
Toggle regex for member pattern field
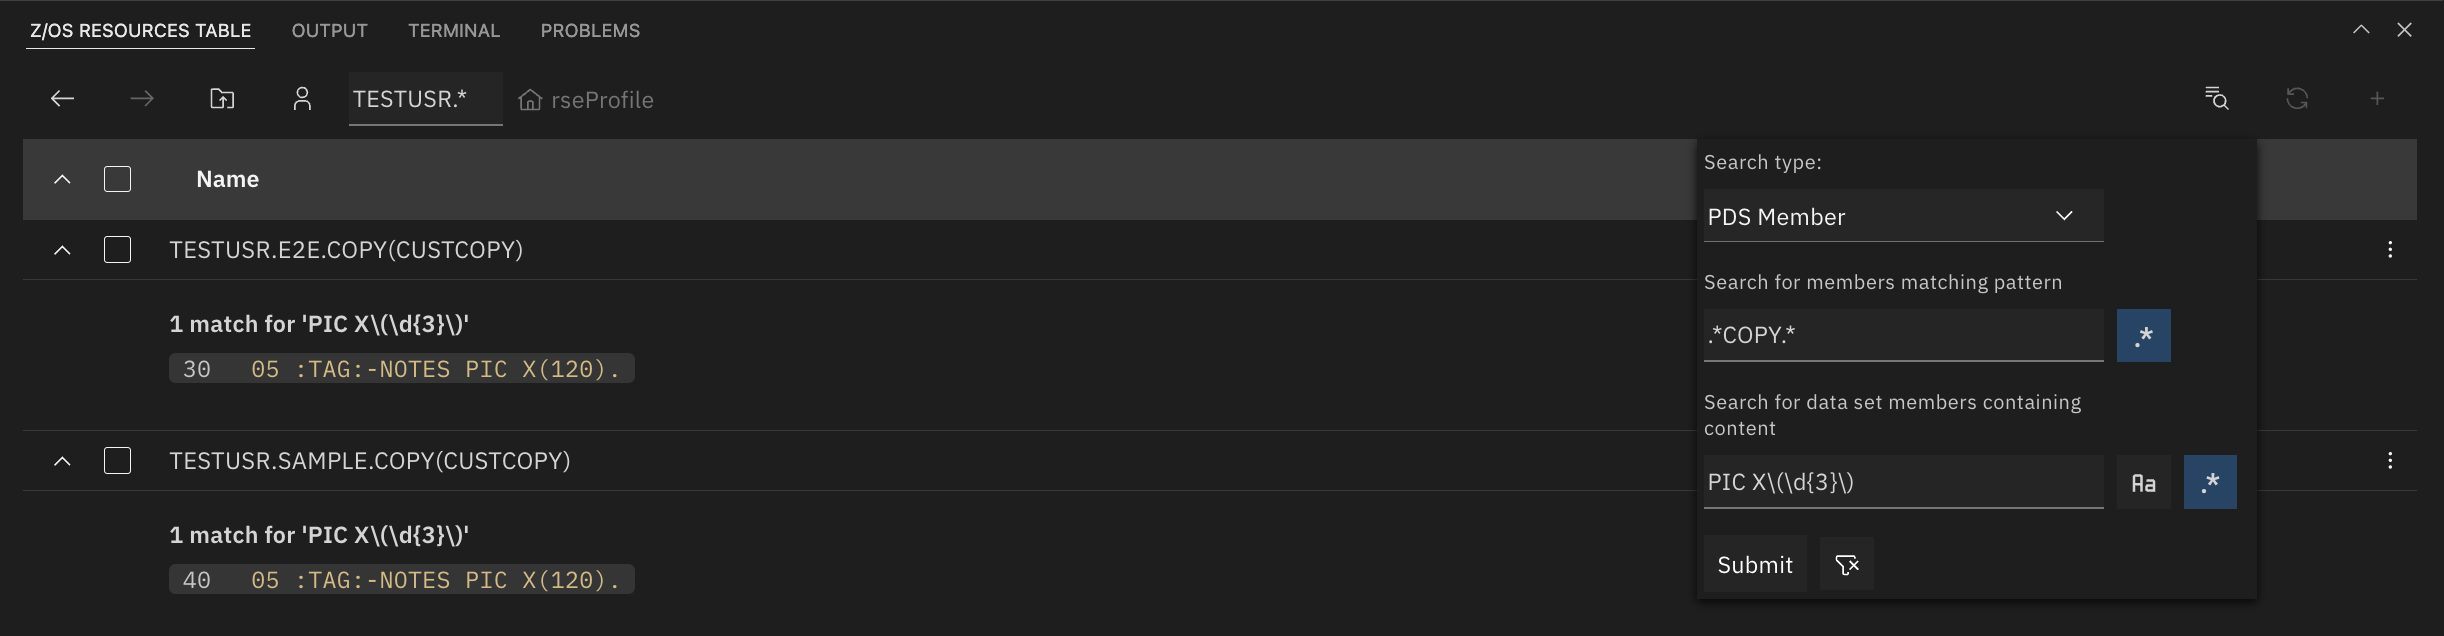tap(2143, 336)
